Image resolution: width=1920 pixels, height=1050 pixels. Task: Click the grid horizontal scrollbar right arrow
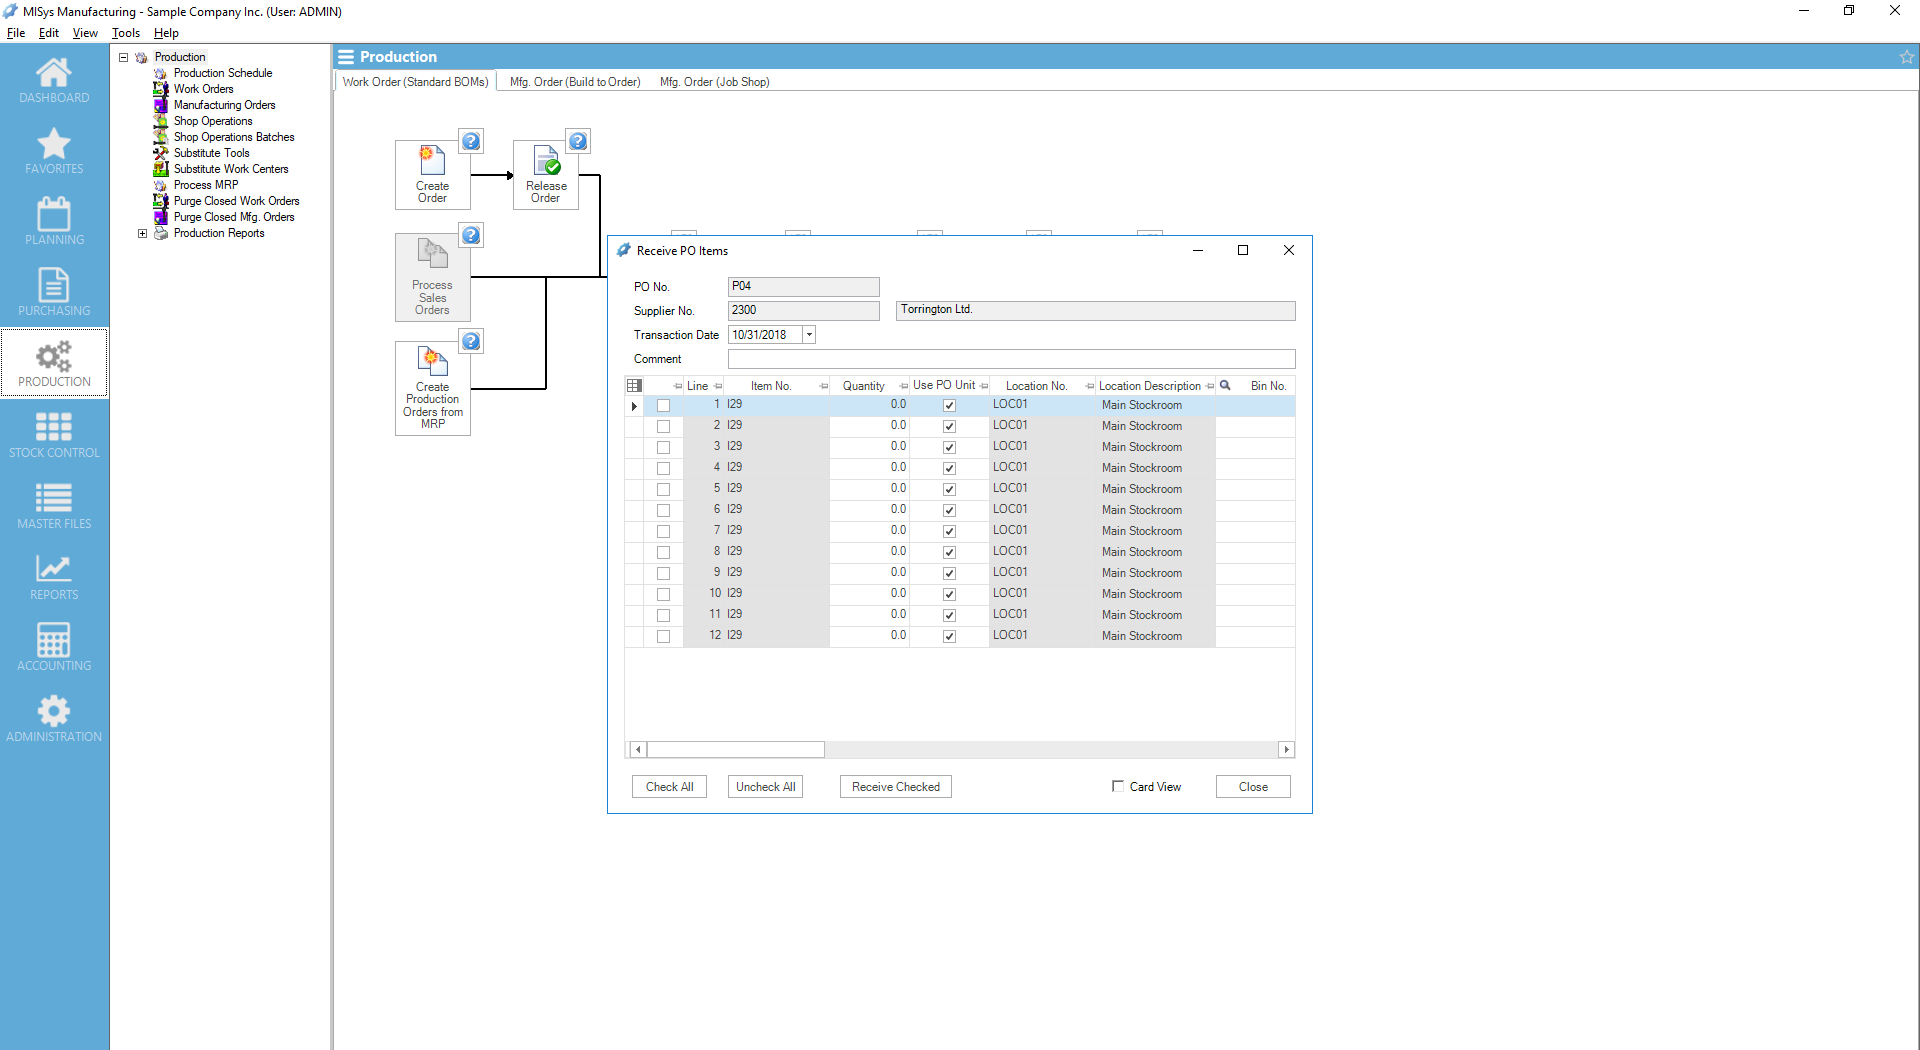1286,750
